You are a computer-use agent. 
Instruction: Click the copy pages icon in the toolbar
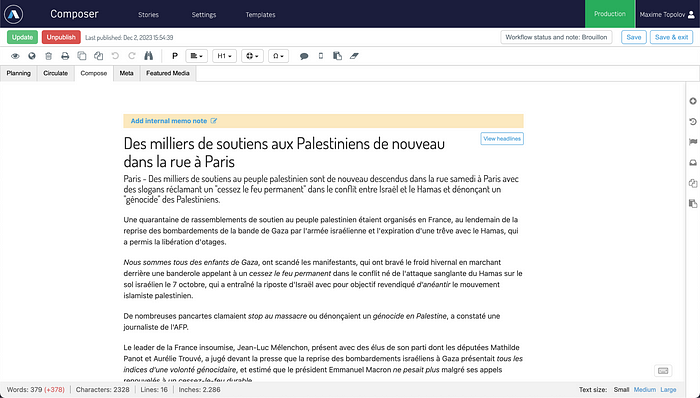(x=82, y=56)
